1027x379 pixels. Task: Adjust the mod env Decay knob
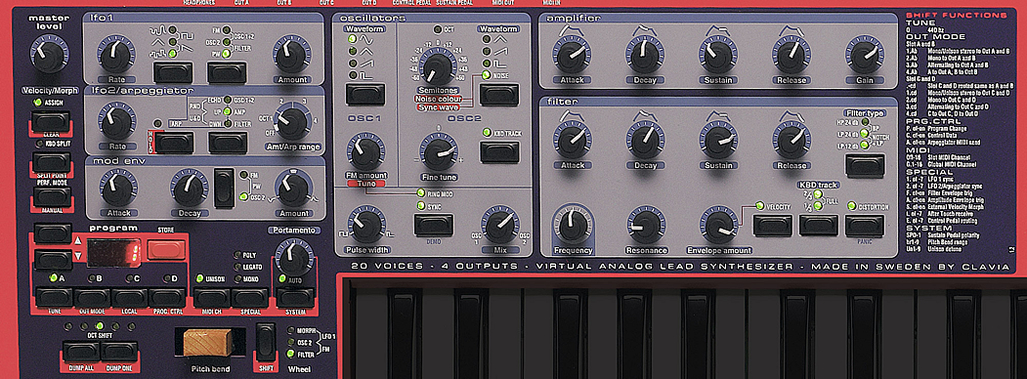(189, 189)
